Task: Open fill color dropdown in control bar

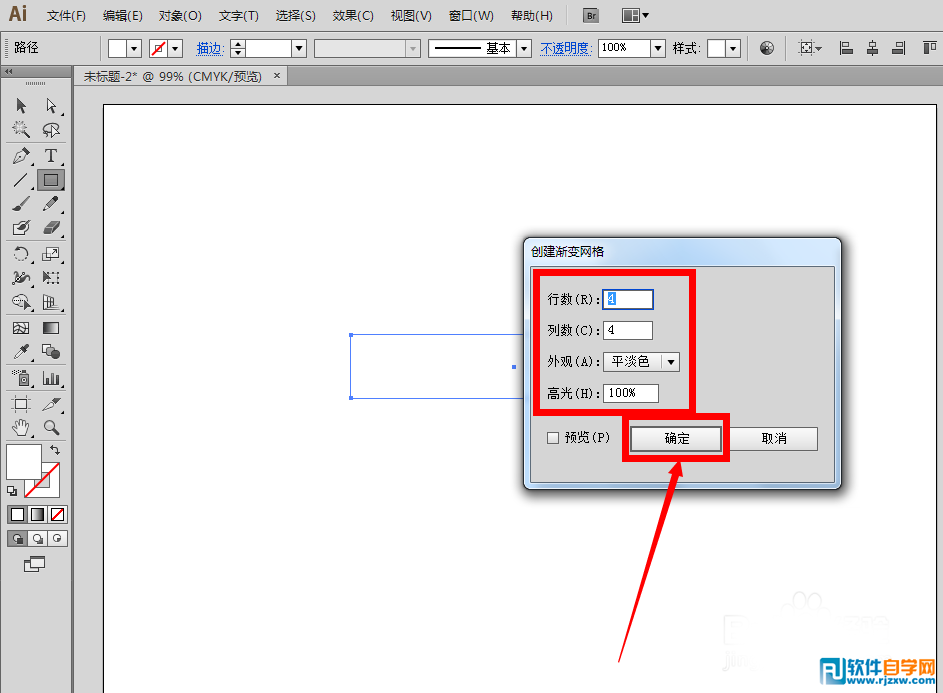Action: pyautogui.click(x=134, y=48)
